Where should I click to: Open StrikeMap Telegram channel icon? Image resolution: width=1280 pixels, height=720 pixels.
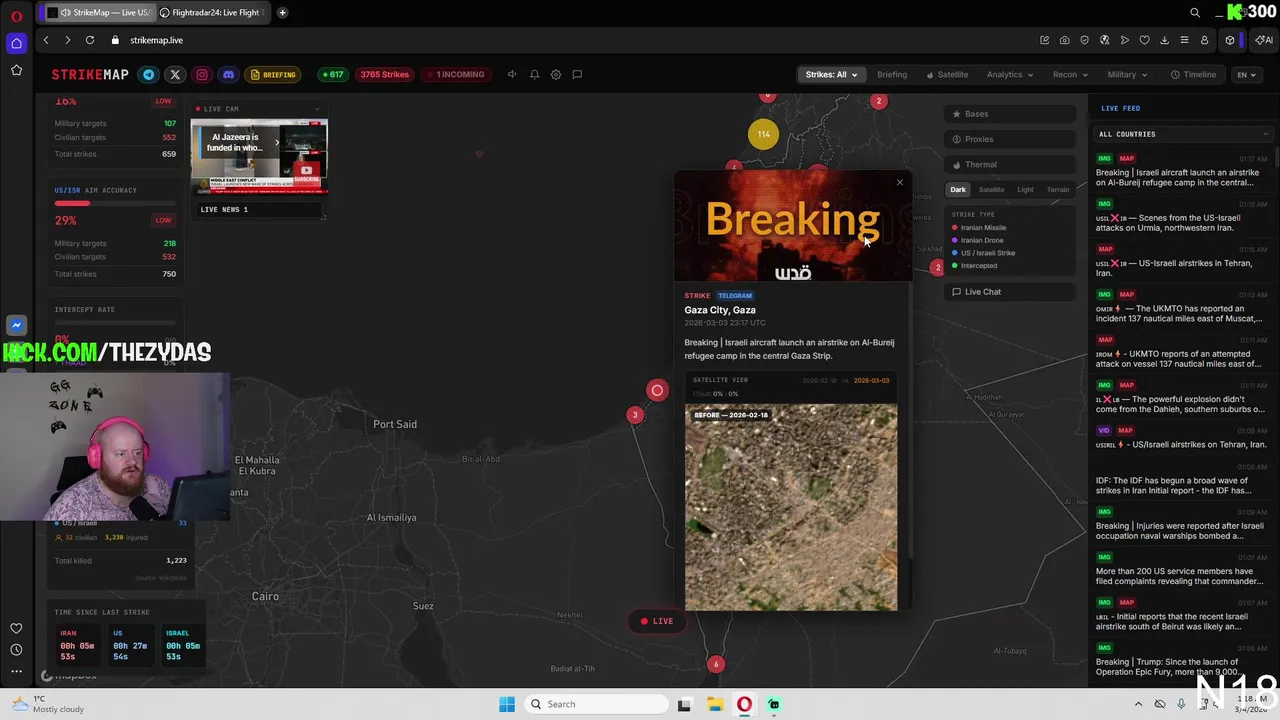pyautogui.click(x=149, y=74)
